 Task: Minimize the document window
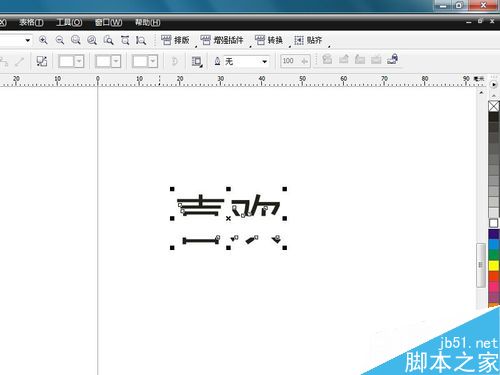tap(469, 22)
